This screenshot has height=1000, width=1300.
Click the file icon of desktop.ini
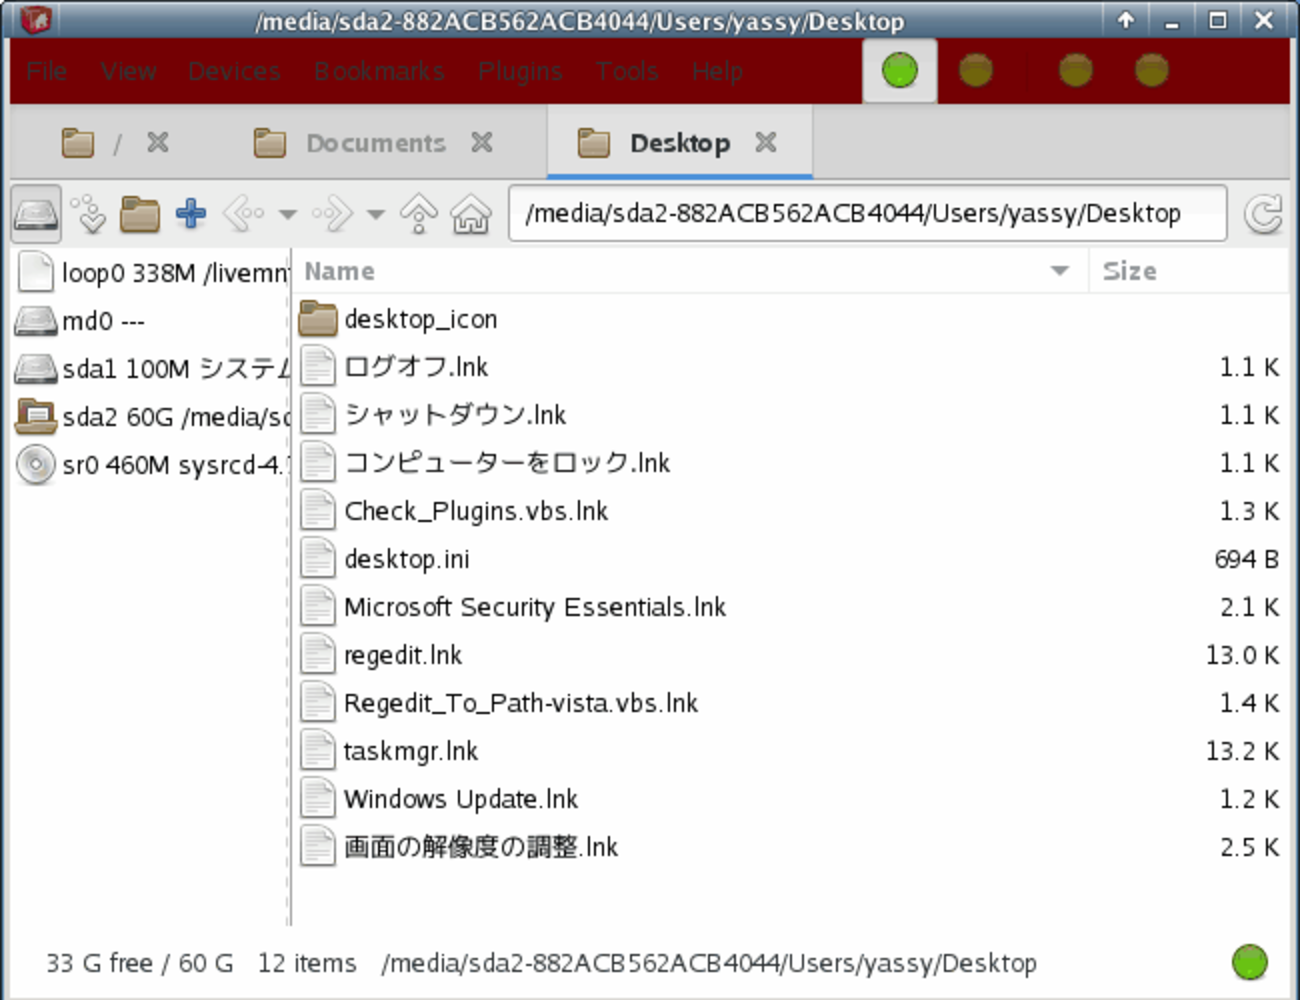click(x=319, y=559)
